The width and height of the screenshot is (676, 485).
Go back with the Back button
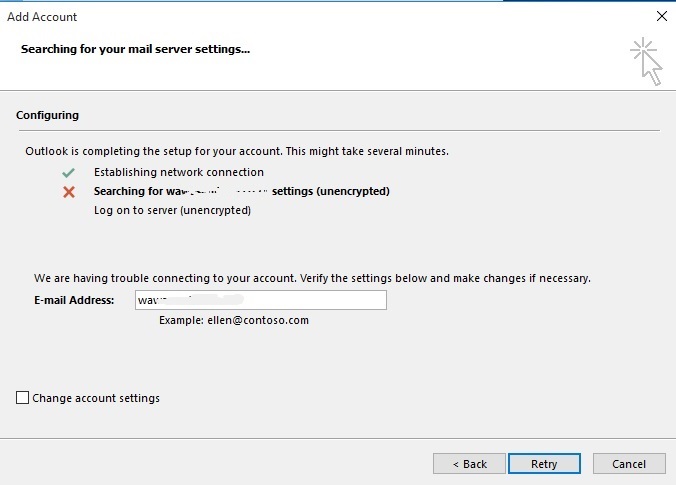[469, 464]
